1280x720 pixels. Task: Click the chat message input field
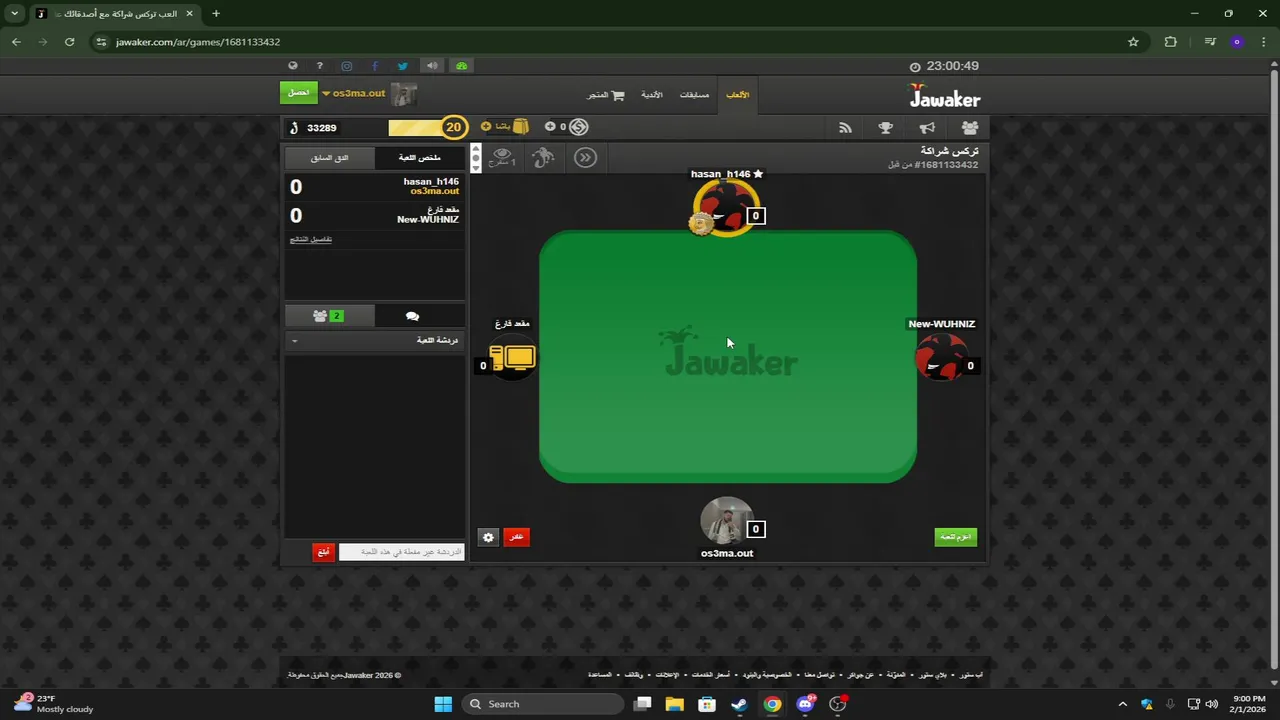point(401,552)
